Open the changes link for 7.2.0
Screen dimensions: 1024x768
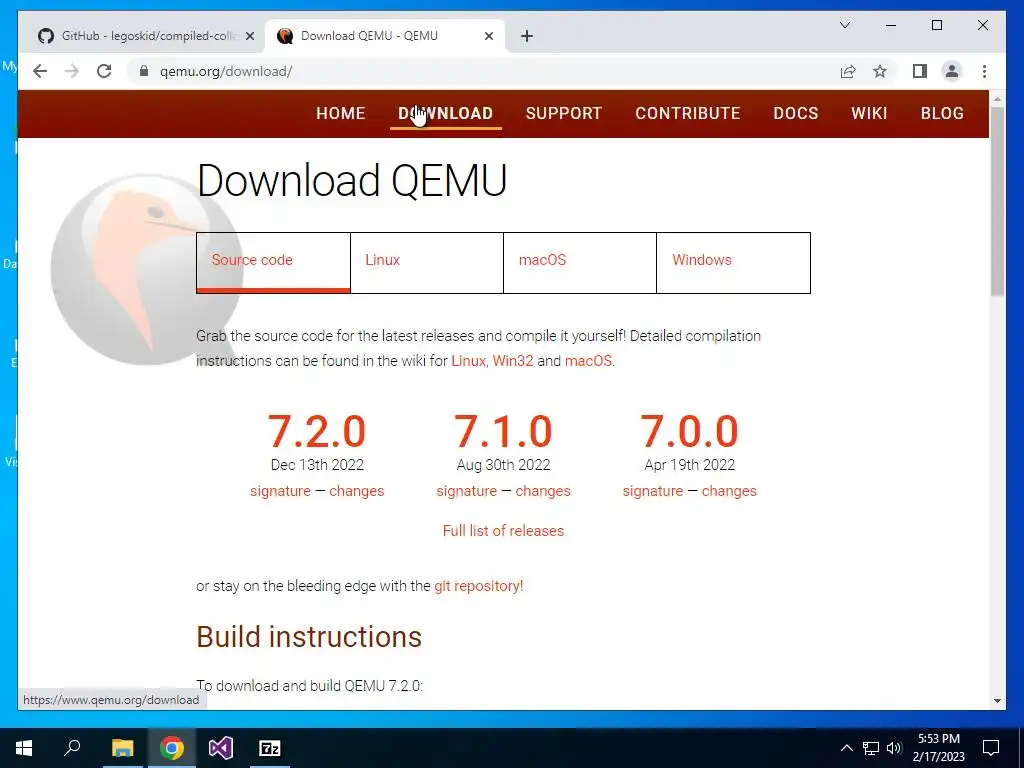click(357, 491)
